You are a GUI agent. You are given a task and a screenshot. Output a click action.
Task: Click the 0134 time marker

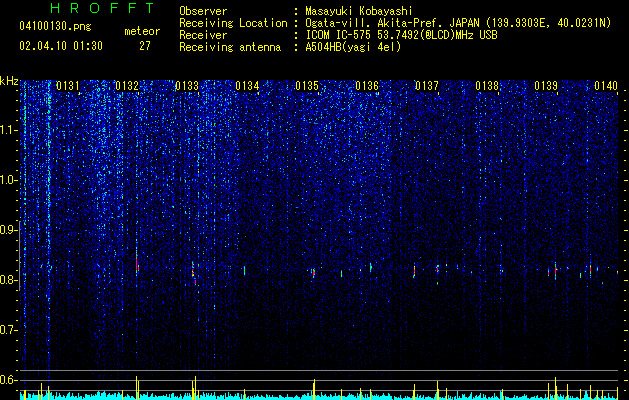coord(247,85)
